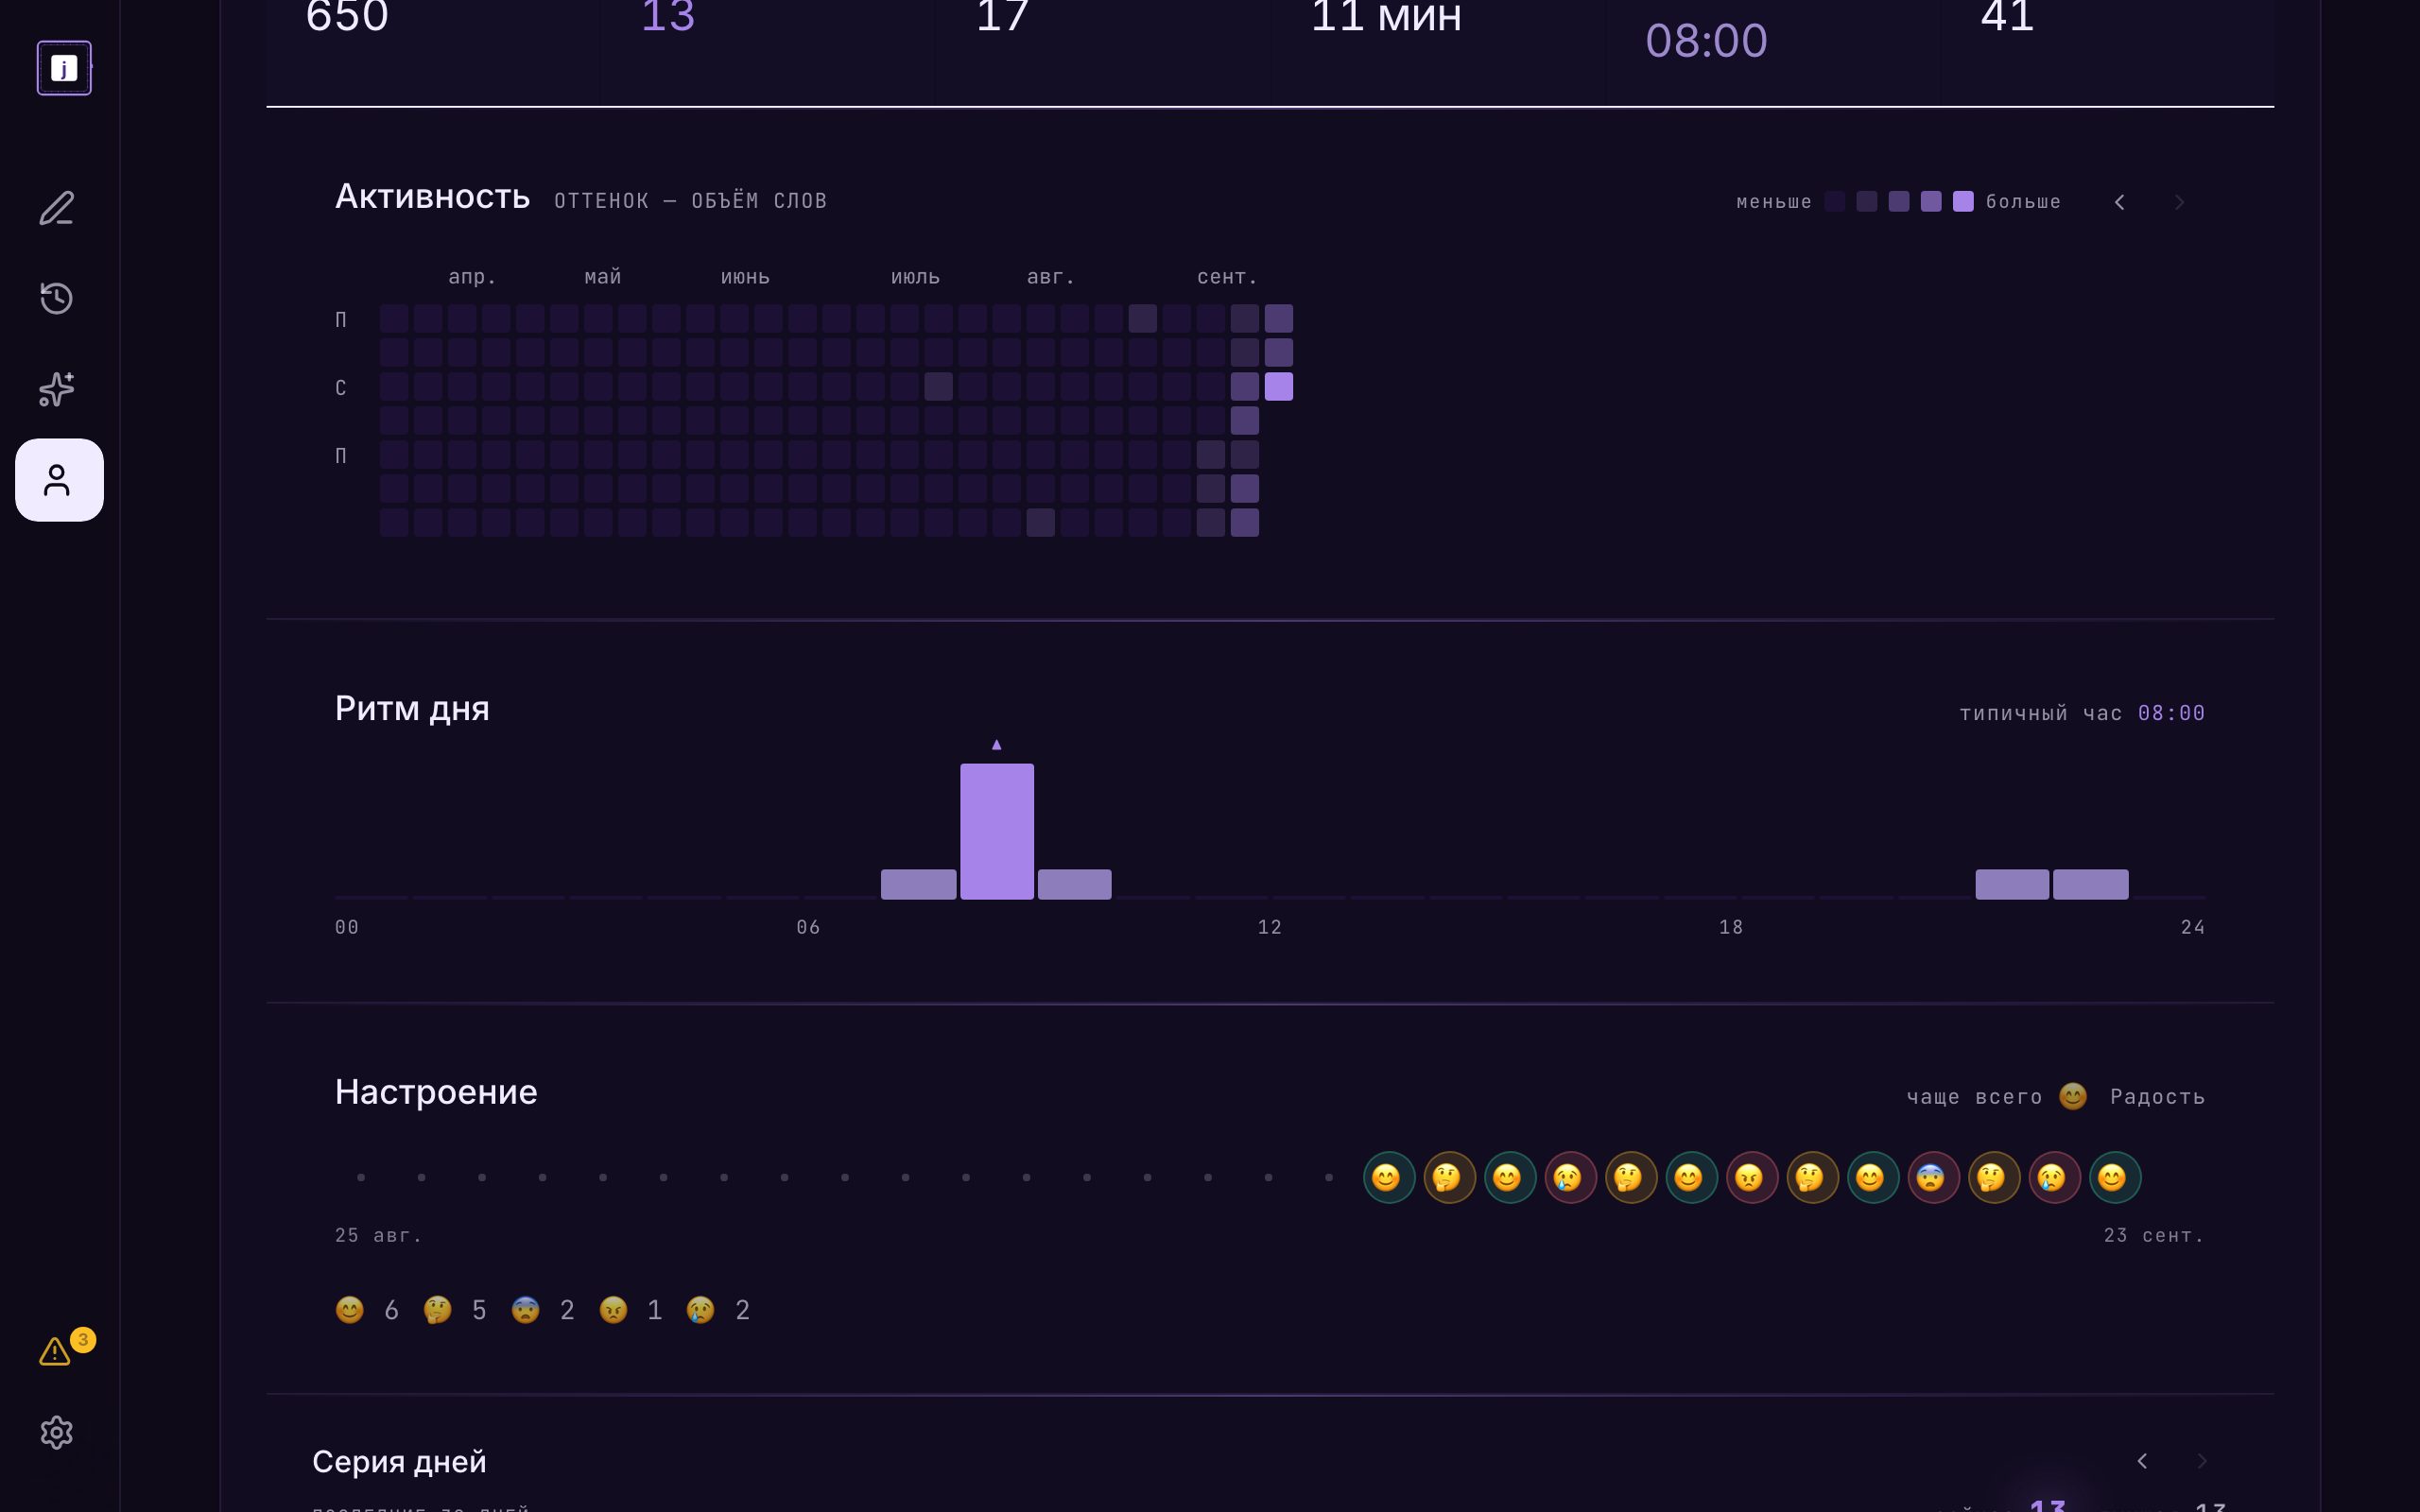Click the Ритм дня heading
This screenshot has height=1512, width=2420.
point(412,709)
